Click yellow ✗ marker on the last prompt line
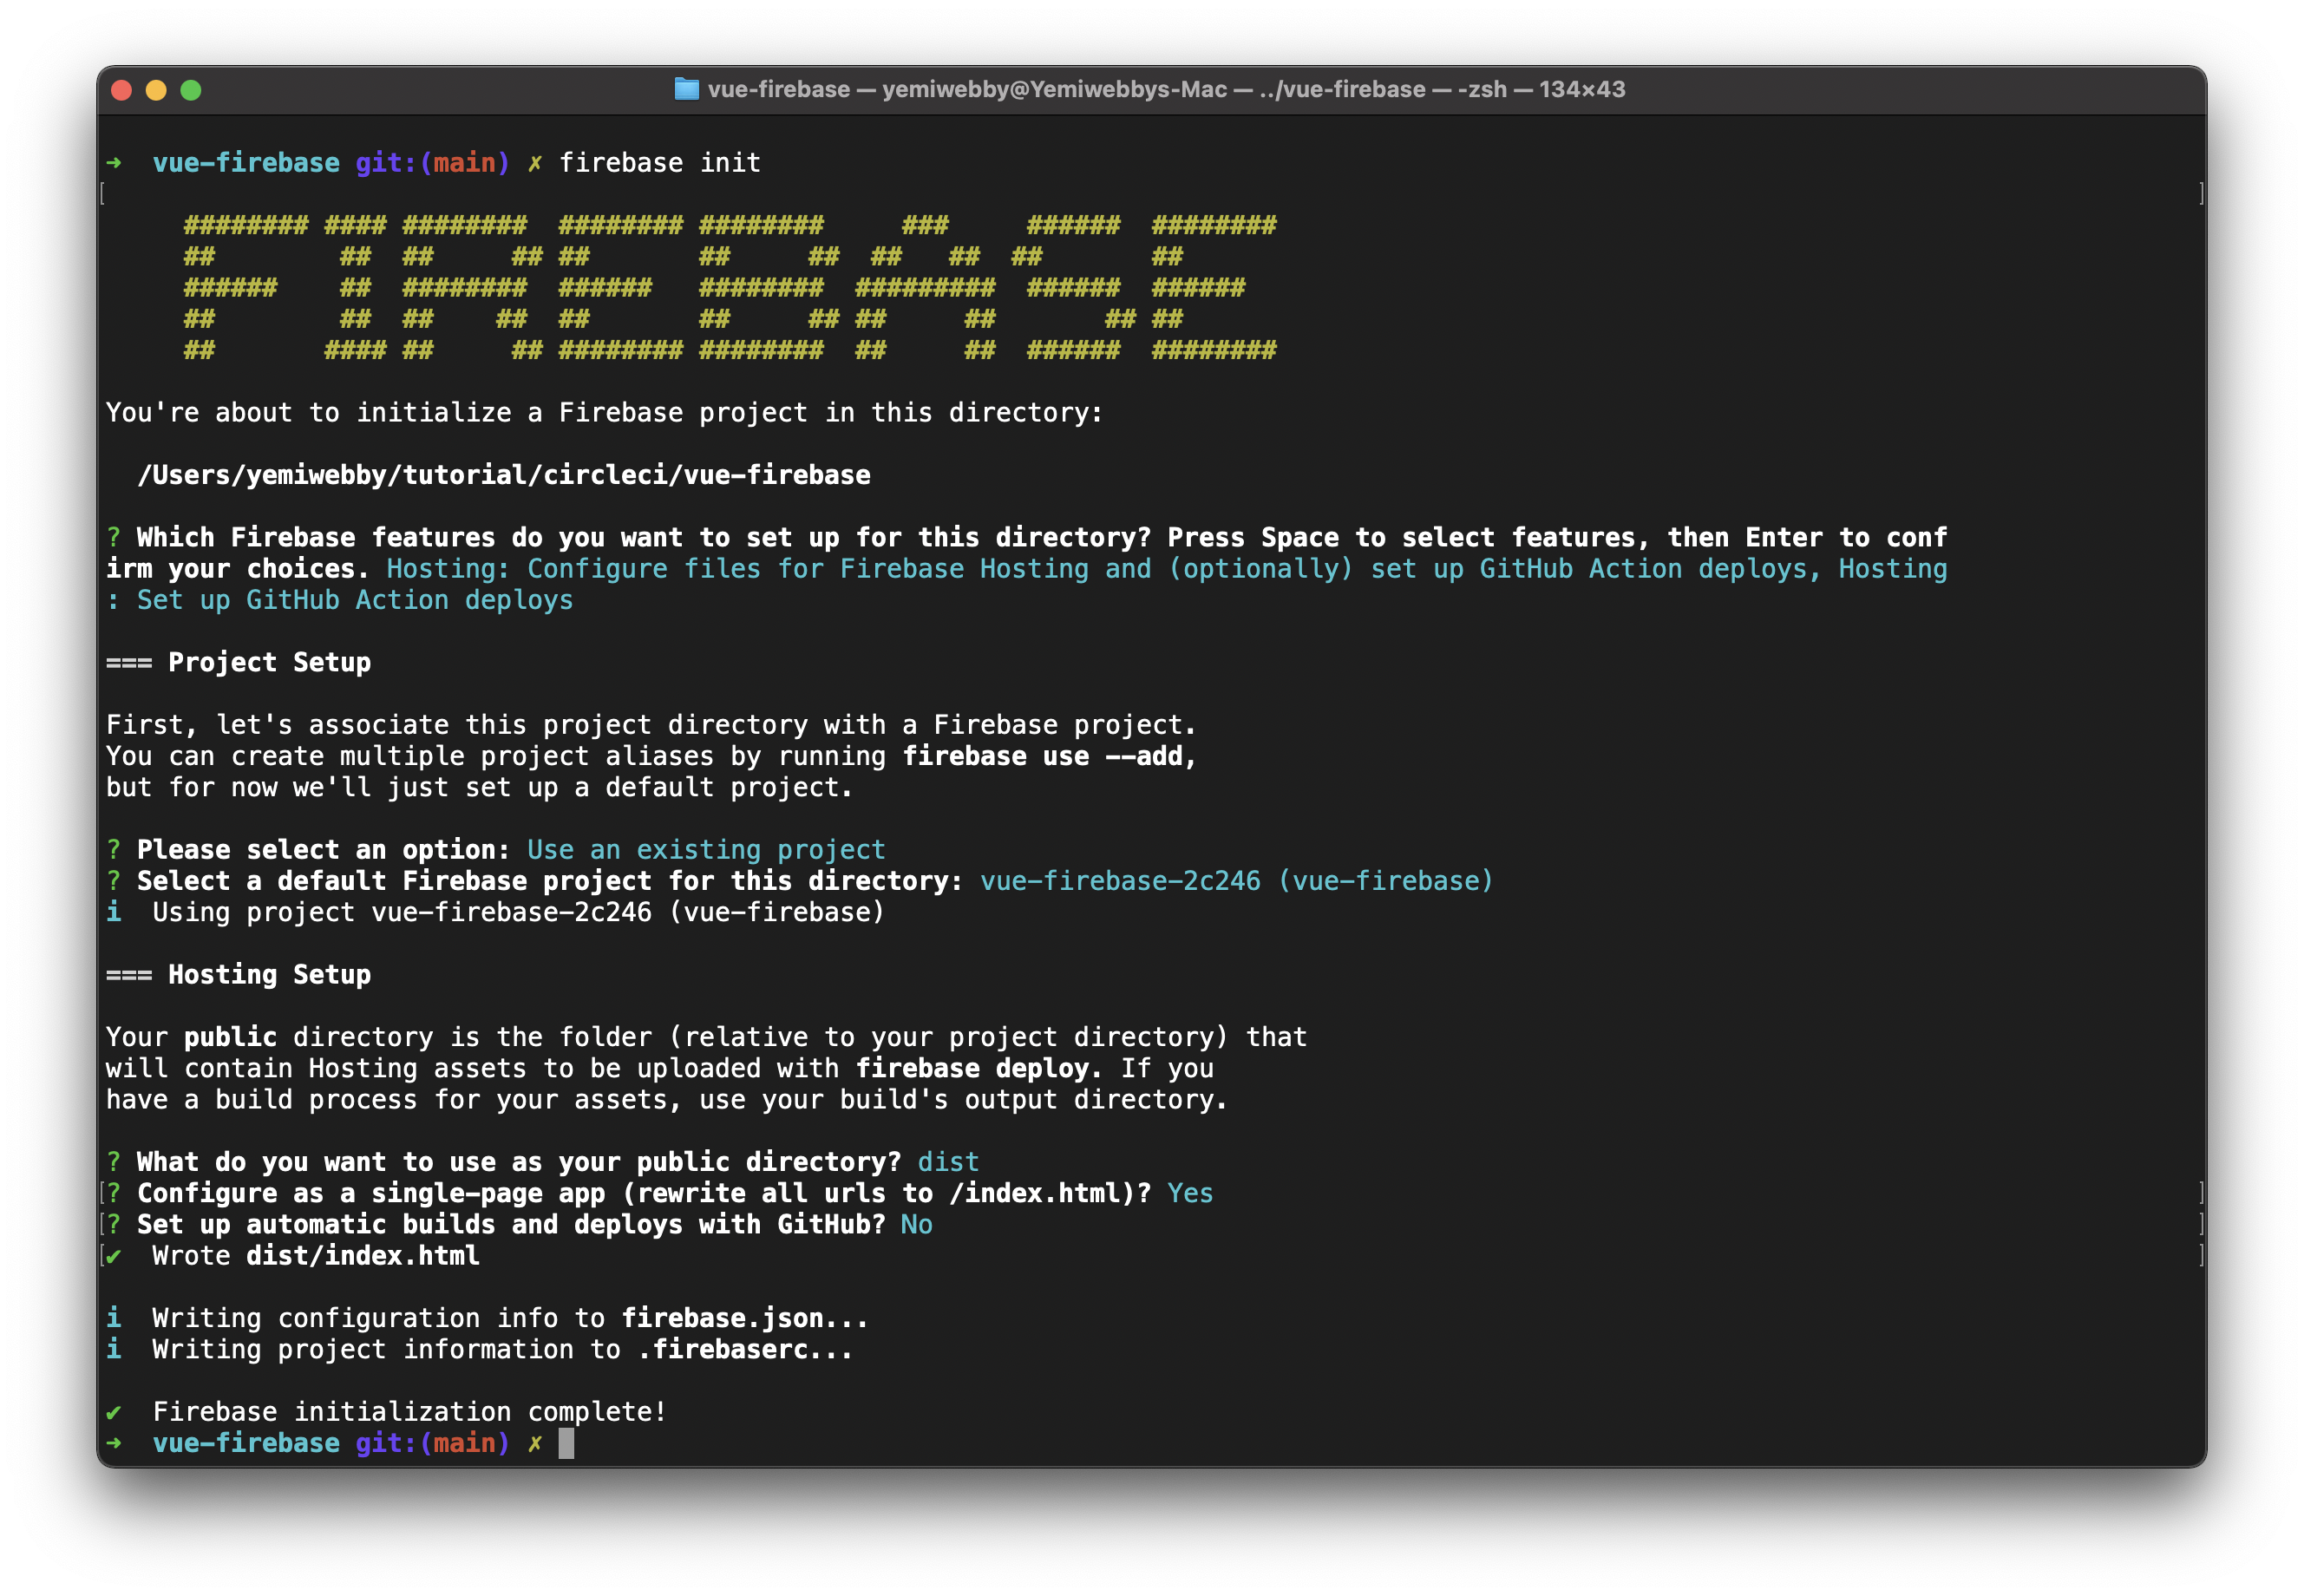The image size is (2304, 1596). [535, 1443]
